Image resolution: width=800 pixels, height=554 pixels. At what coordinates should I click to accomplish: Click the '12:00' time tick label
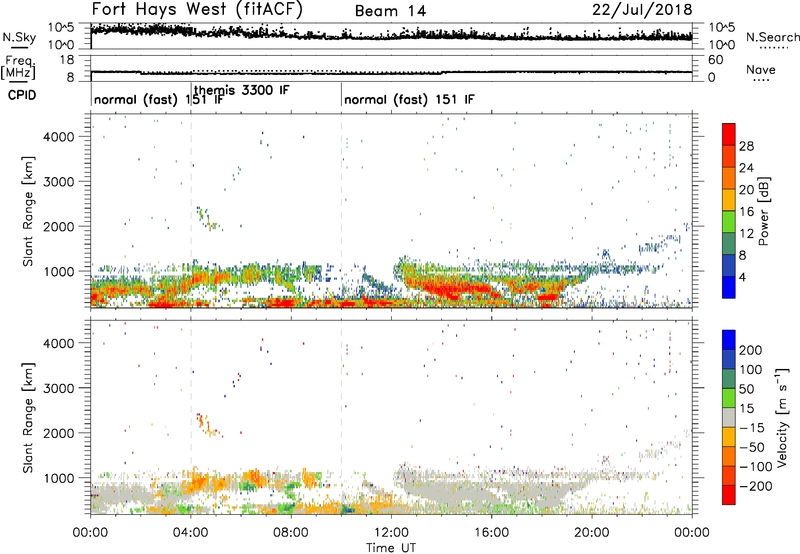[x=391, y=533]
